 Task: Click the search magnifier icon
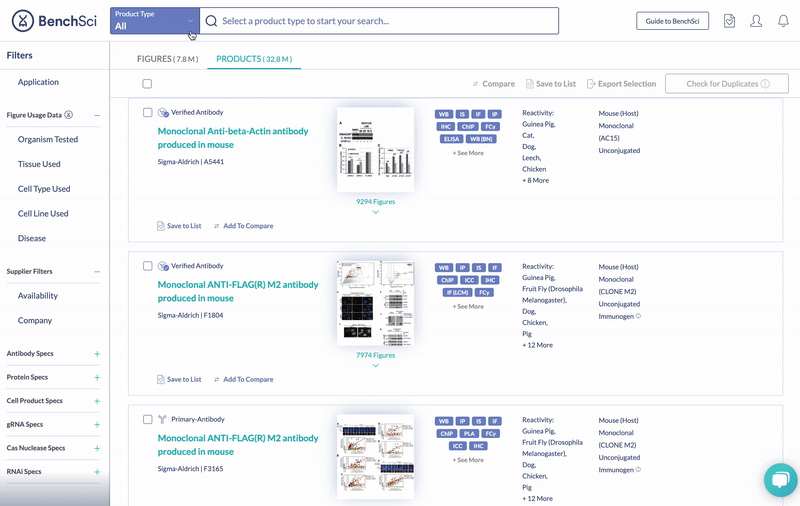[x=211, y=21]
